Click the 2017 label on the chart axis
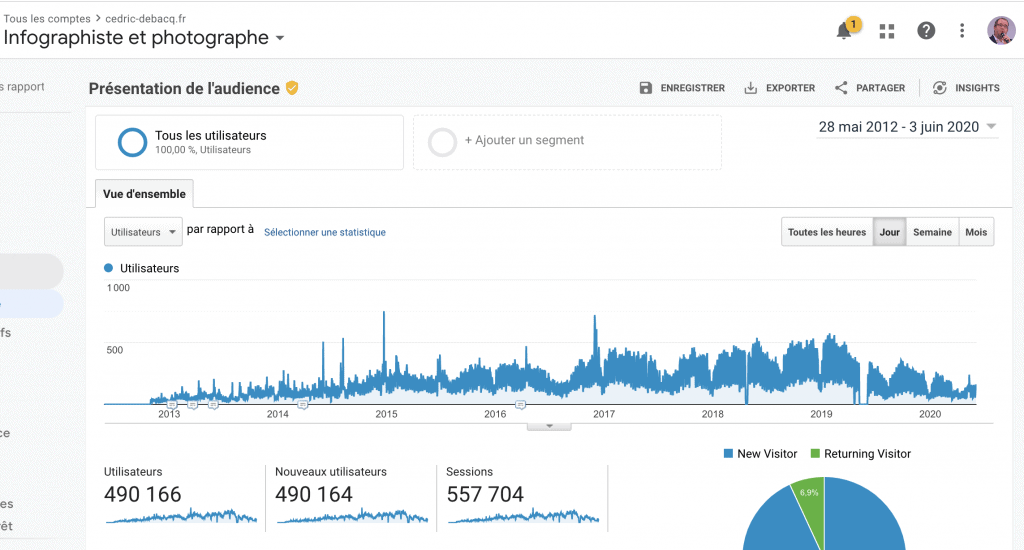This screenshot has height=550, width=1024. [603, 413]
